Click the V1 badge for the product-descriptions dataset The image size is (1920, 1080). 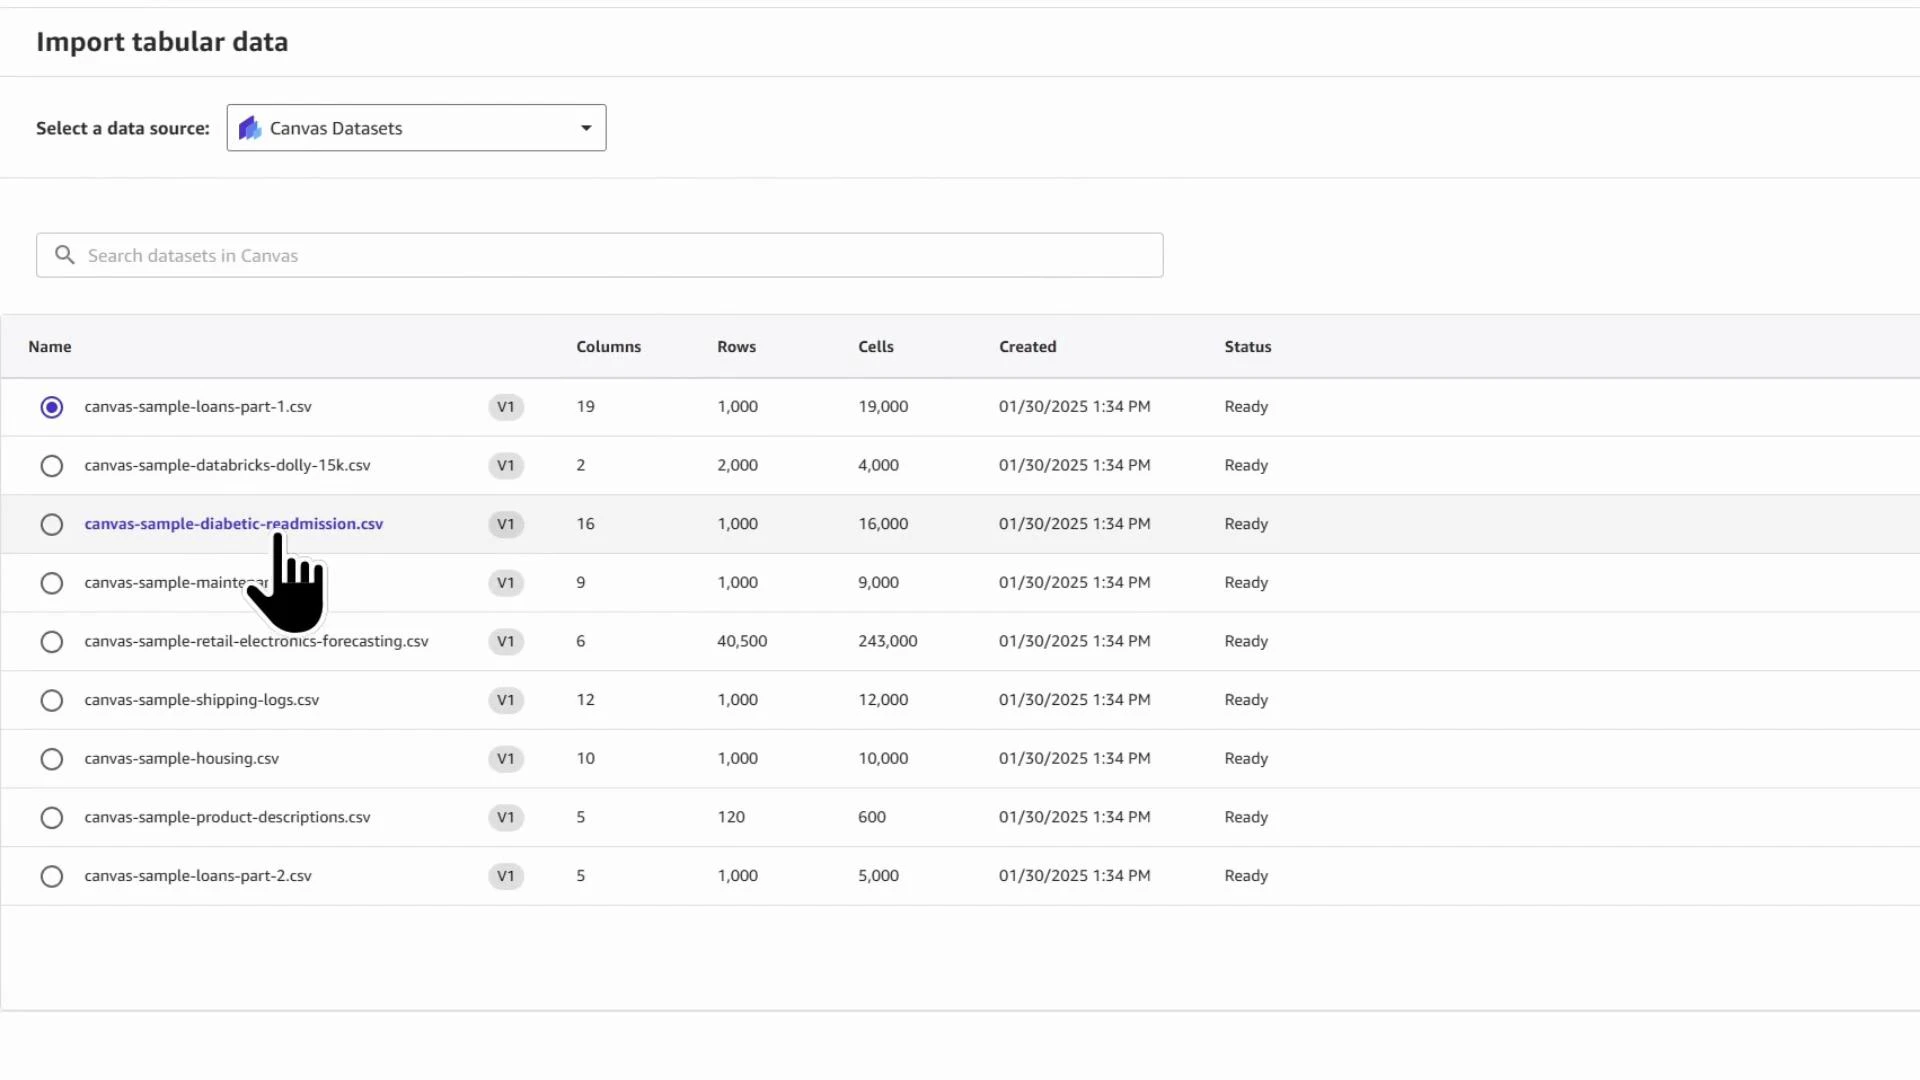click(506, 817)
